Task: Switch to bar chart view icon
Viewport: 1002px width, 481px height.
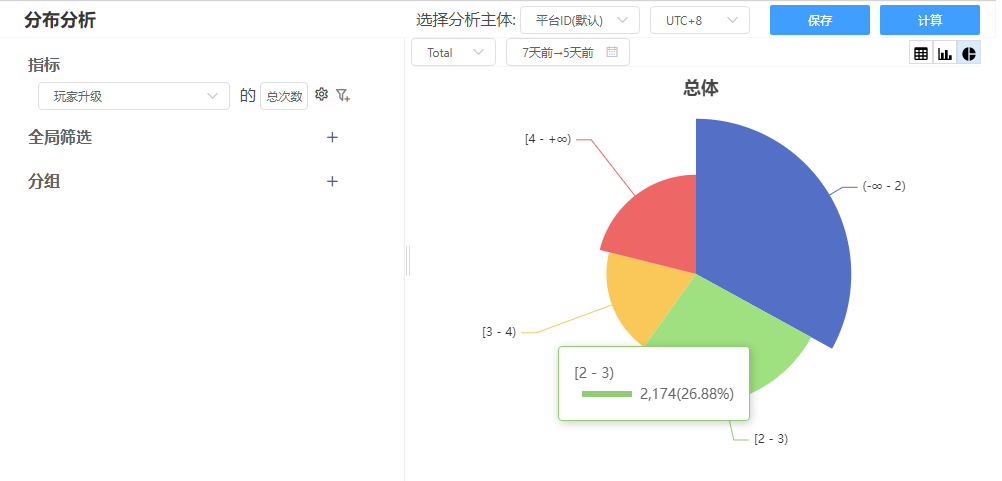Action: pos(944,54)
